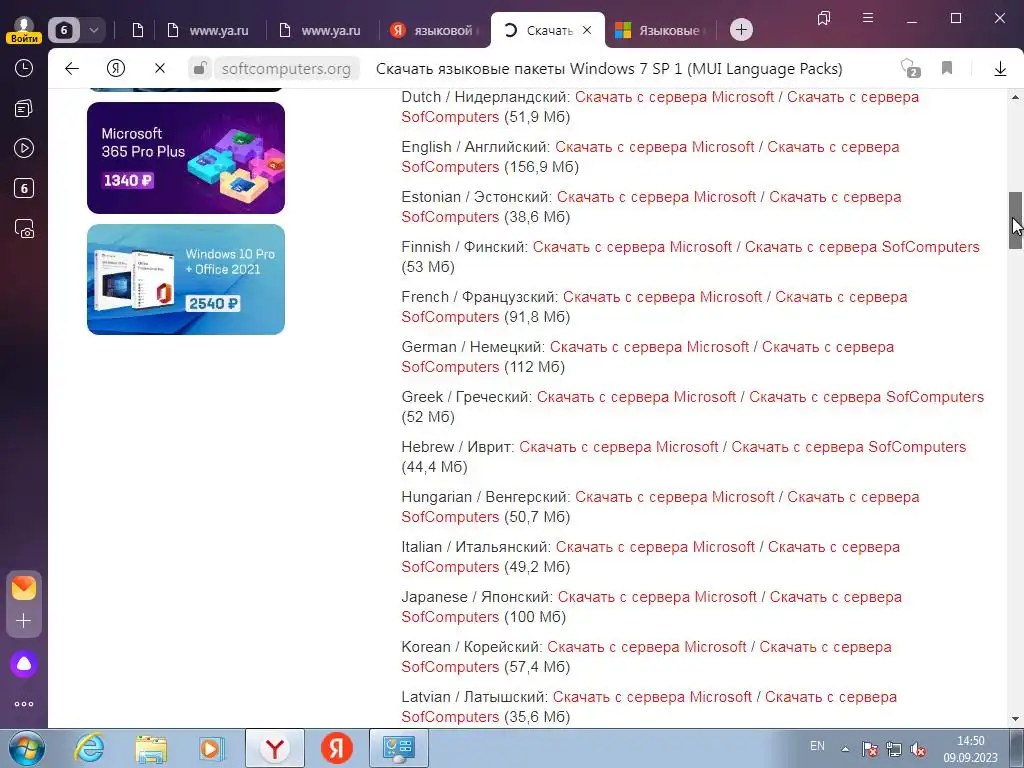The image size is (1024, 768).
Task: Open the video play icon in the sidebar
Action: [x=24, y=148]
